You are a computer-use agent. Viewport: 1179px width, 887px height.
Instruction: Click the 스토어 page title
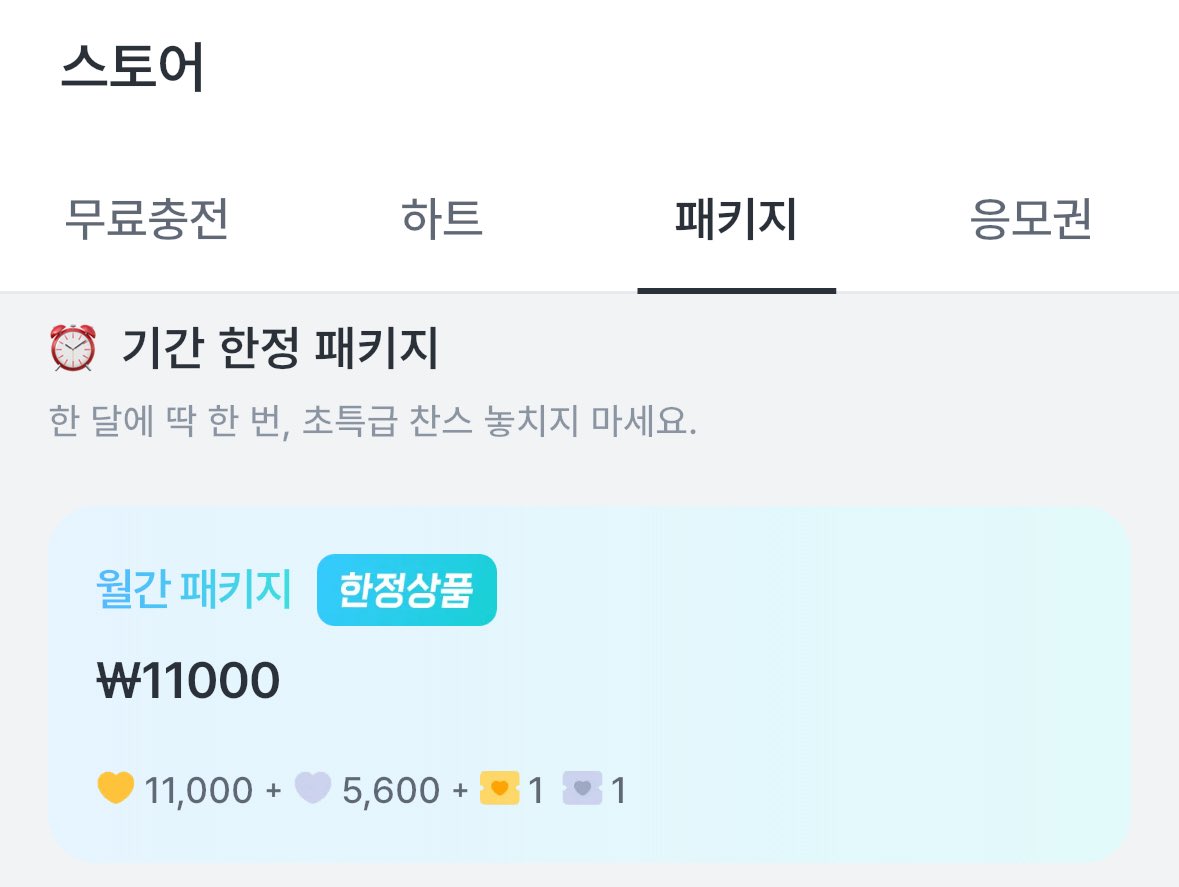click(133, 68)
